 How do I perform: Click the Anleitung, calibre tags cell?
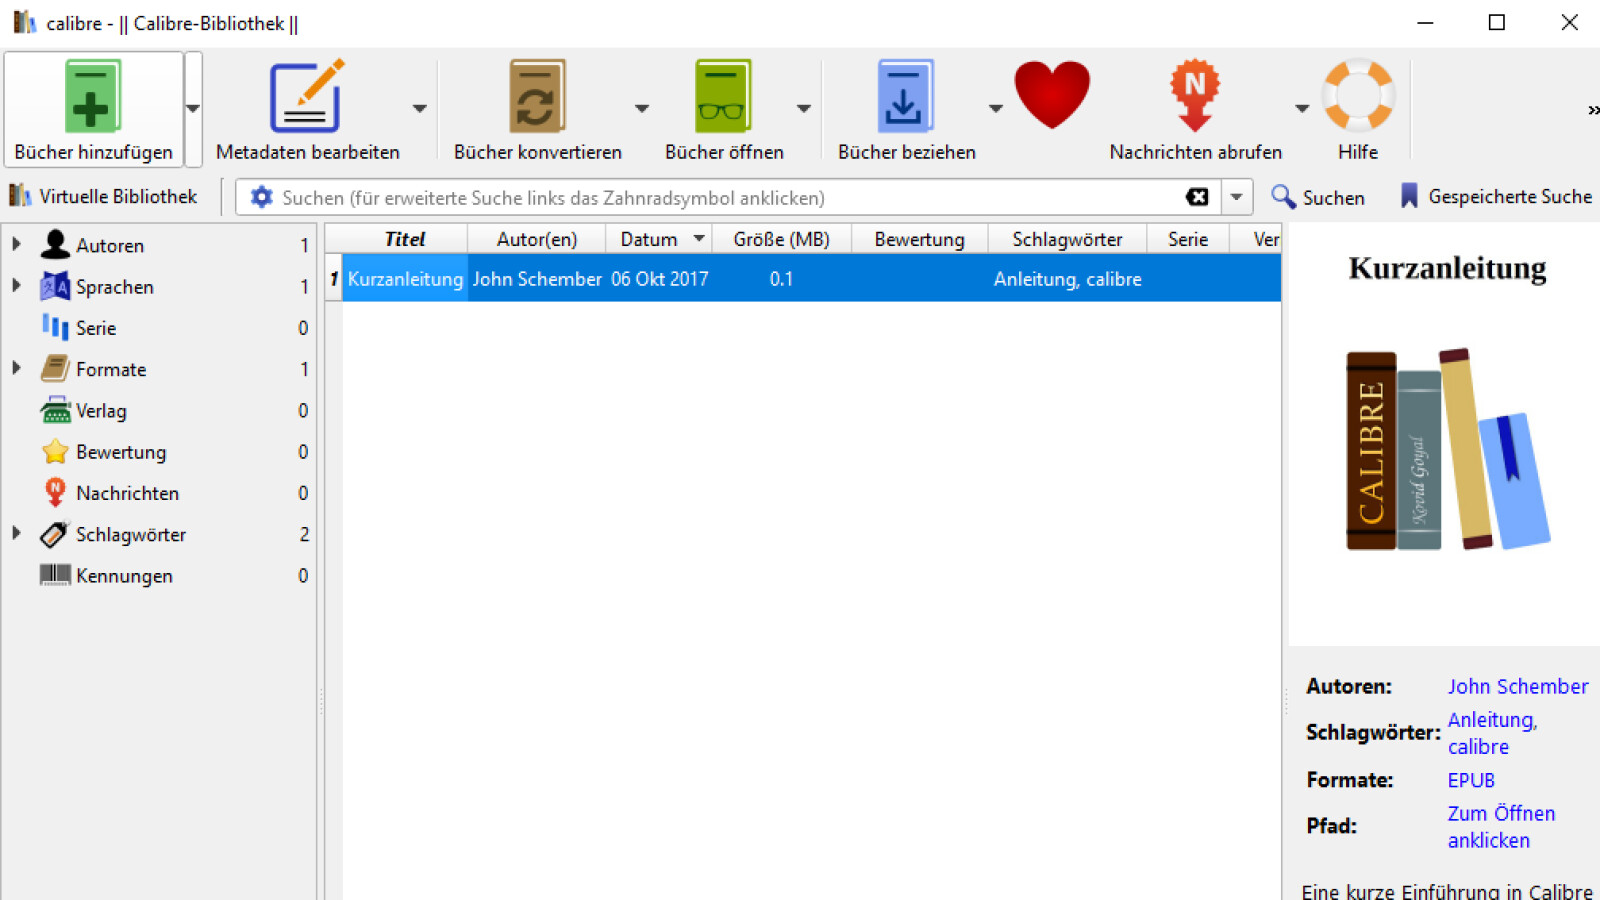pyautogui.click(x=1067, y=279)
